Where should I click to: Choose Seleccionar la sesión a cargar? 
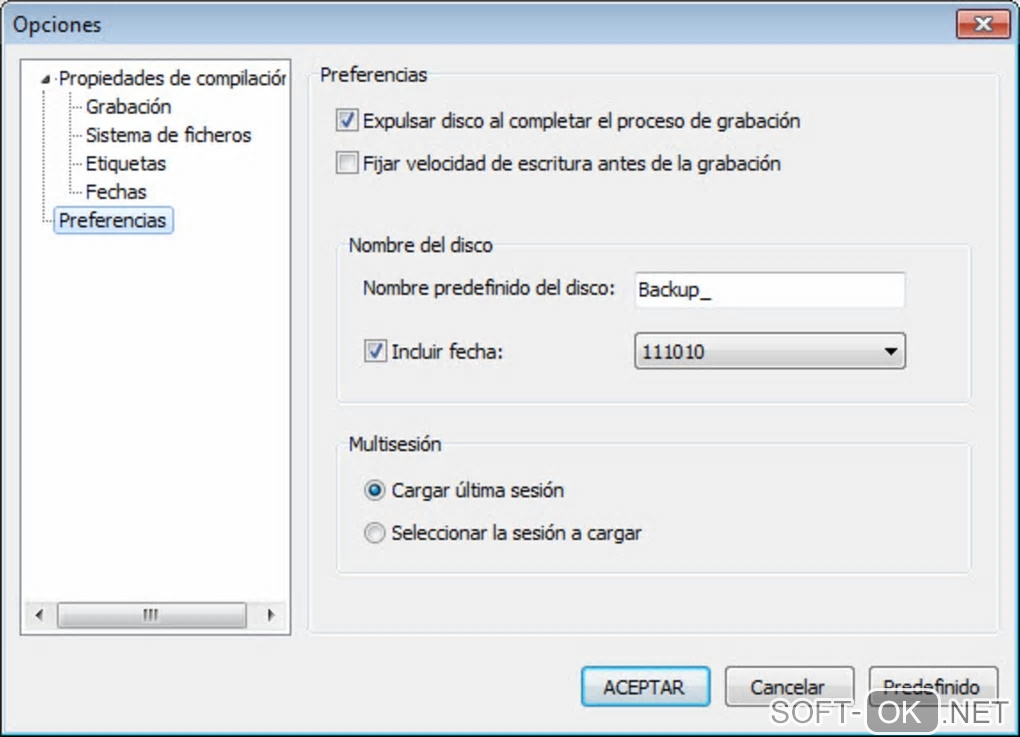(375, 534)
